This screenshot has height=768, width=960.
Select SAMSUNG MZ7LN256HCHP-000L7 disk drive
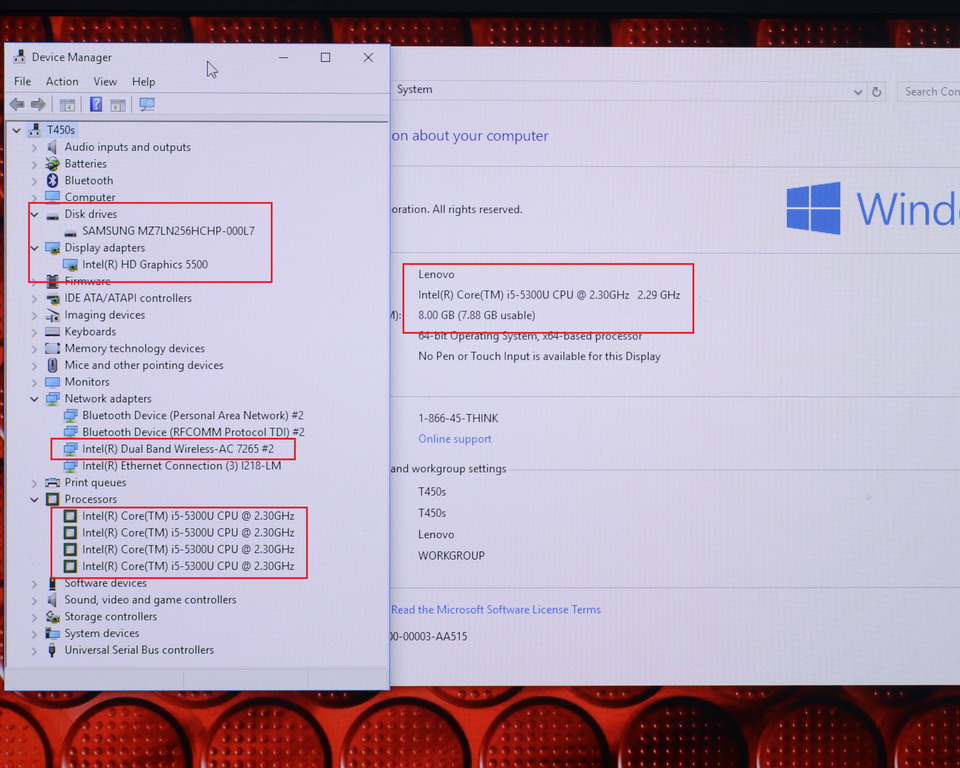(168, 231)
